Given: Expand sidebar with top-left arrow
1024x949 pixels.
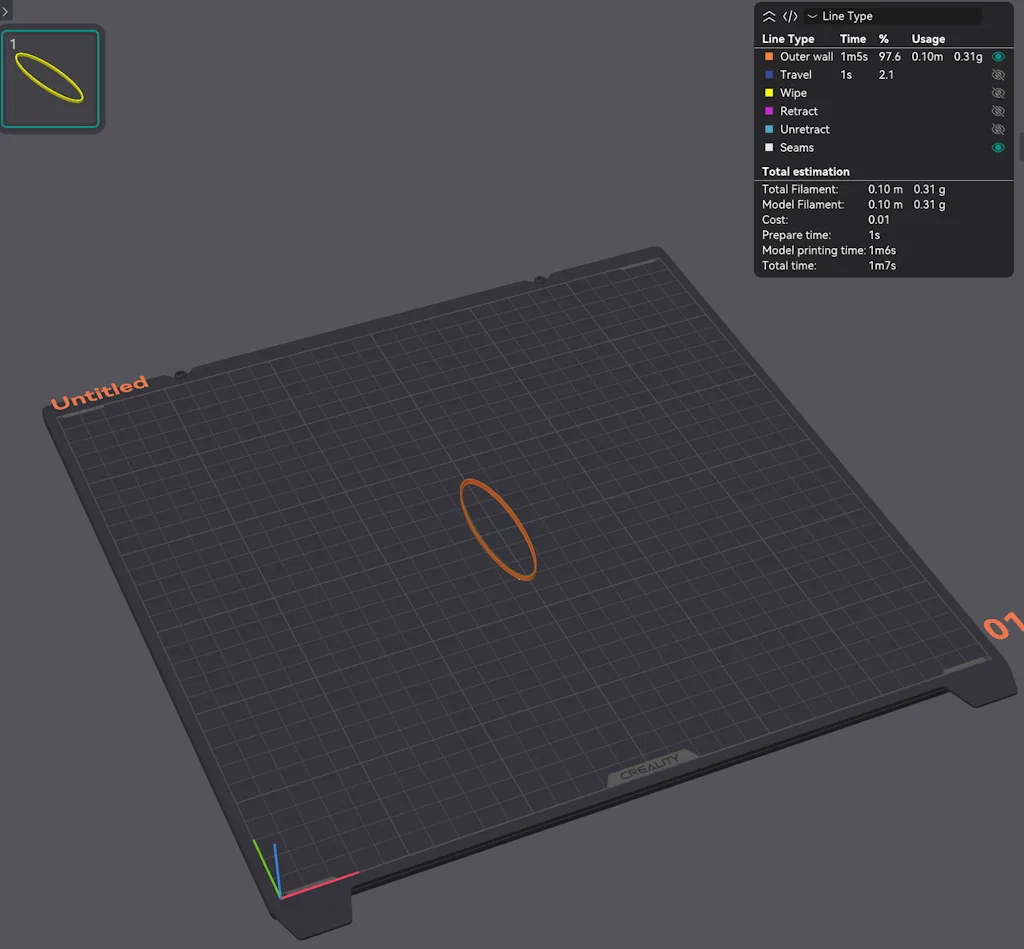Looking at the screenshot, I should [5, 11].
